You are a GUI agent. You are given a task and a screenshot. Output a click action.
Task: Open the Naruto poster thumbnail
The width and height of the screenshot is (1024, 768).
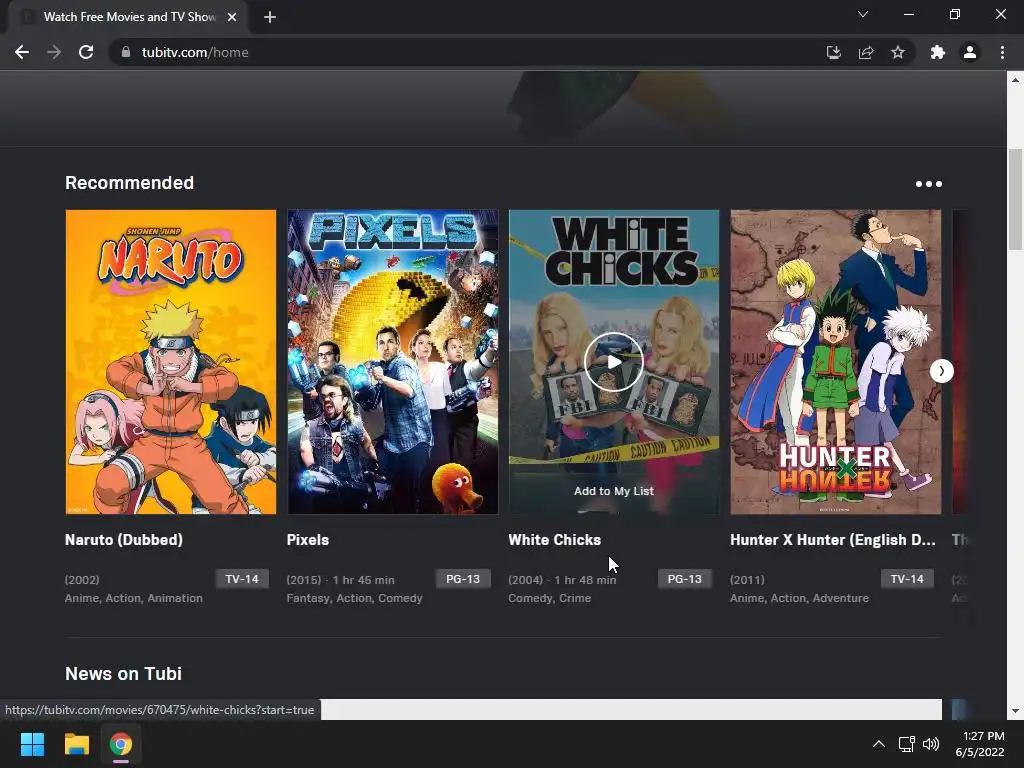click(170, 362)
